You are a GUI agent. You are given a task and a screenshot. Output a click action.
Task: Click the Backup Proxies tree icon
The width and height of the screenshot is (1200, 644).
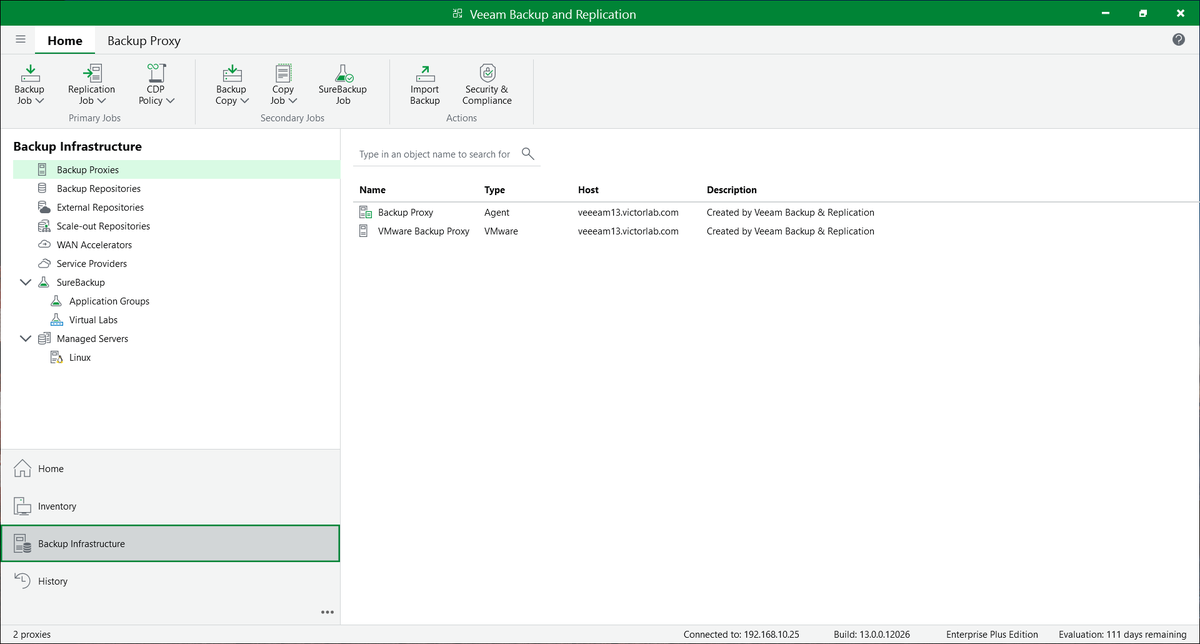[42, 170]
